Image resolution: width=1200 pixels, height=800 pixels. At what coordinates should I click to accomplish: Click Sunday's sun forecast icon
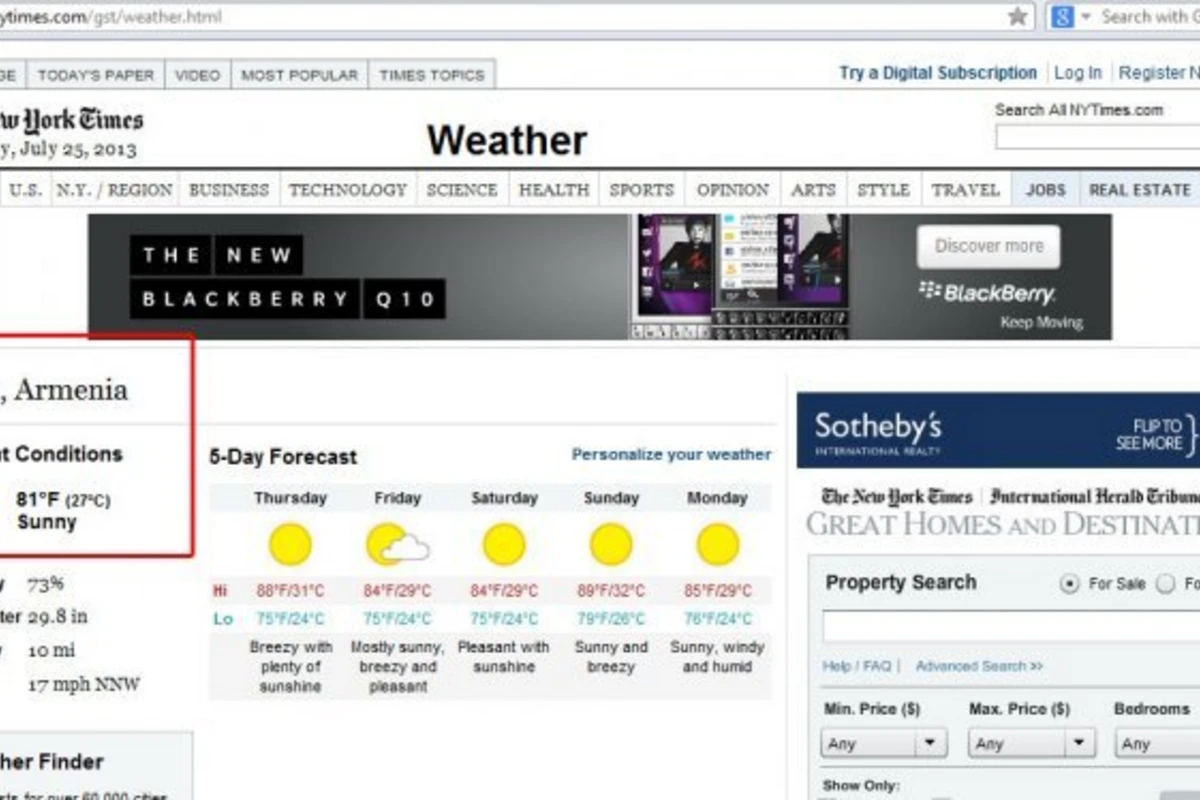click(x=611, y=545)
